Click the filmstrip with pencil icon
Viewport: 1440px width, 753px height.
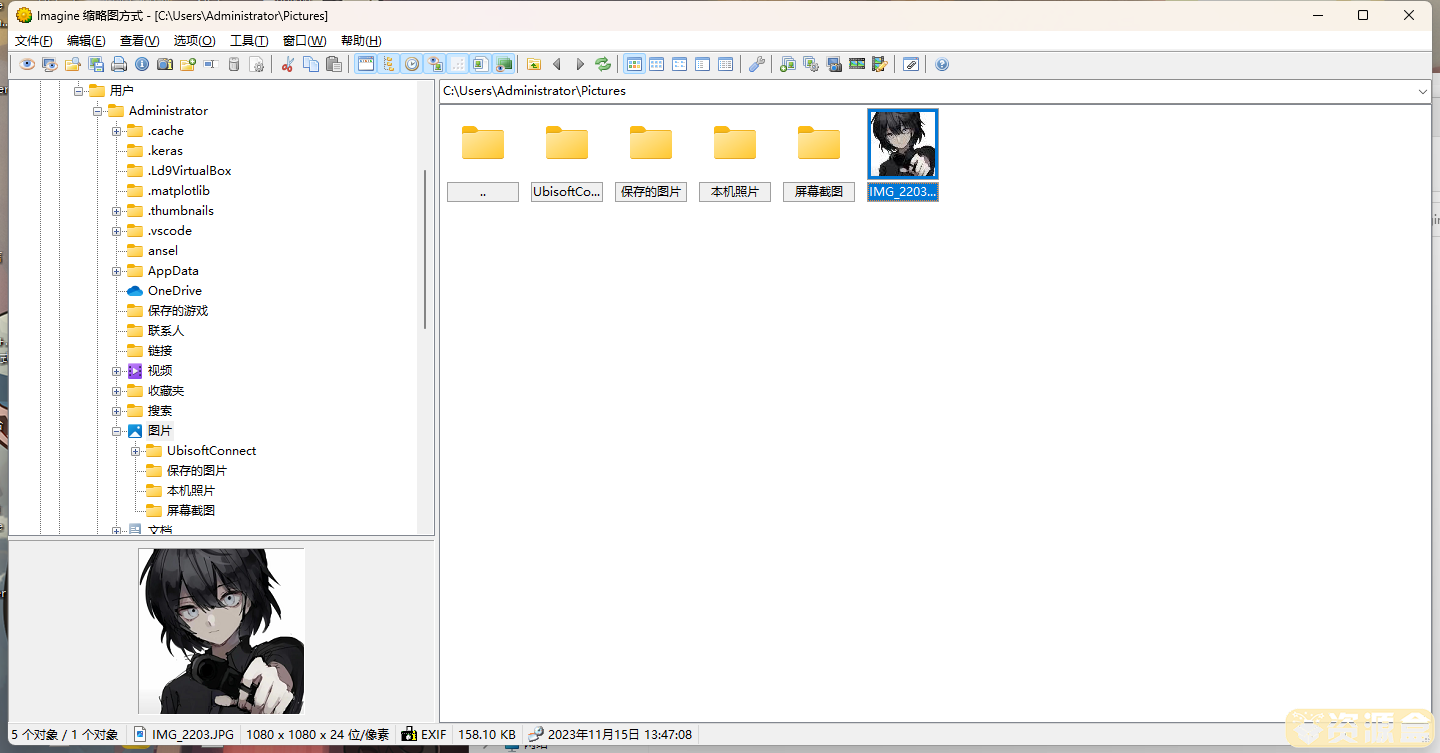click(880, 64)
